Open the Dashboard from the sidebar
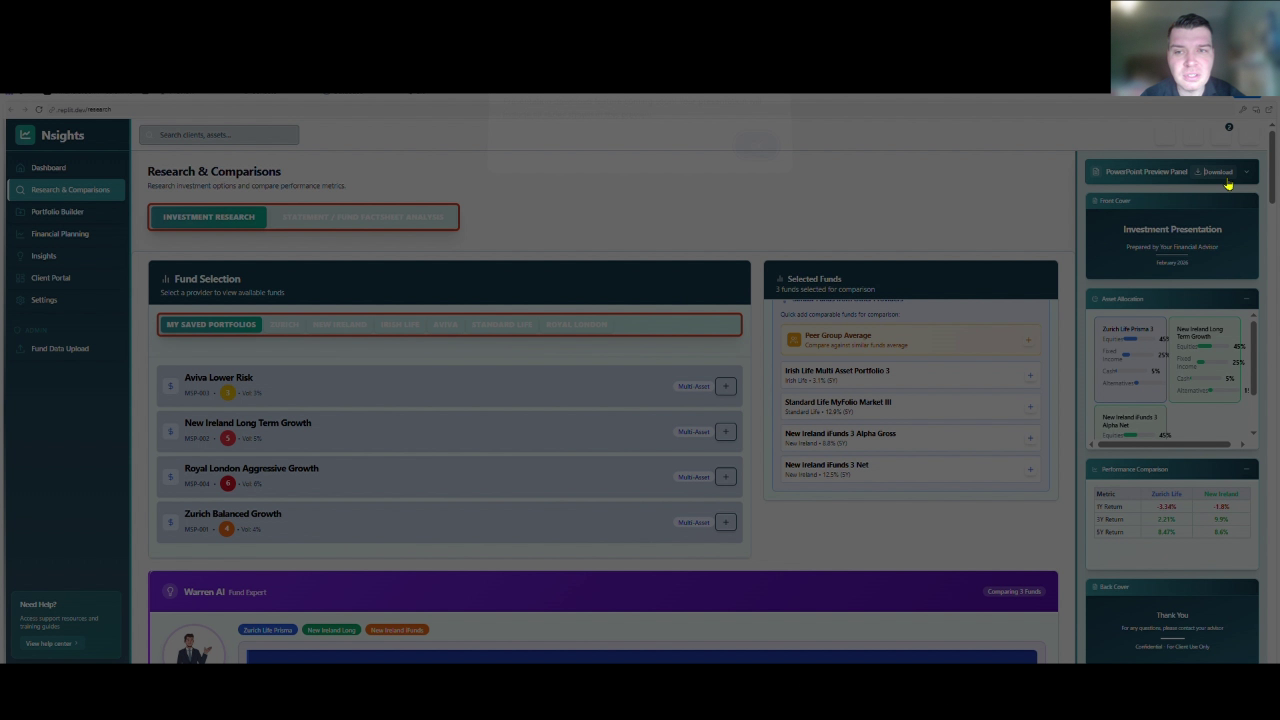The width and height of the screenshot is (1280, 720). click(48, 168)
